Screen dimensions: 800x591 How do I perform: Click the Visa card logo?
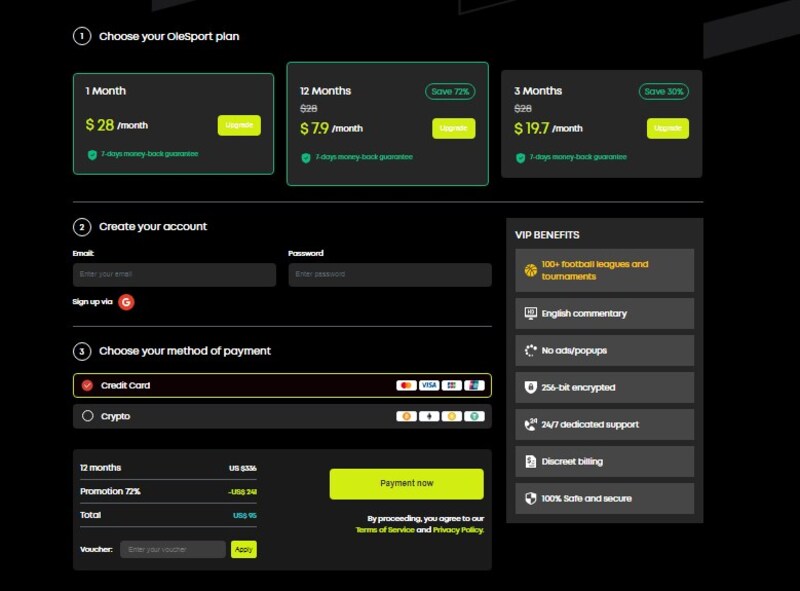pos(429,385)
